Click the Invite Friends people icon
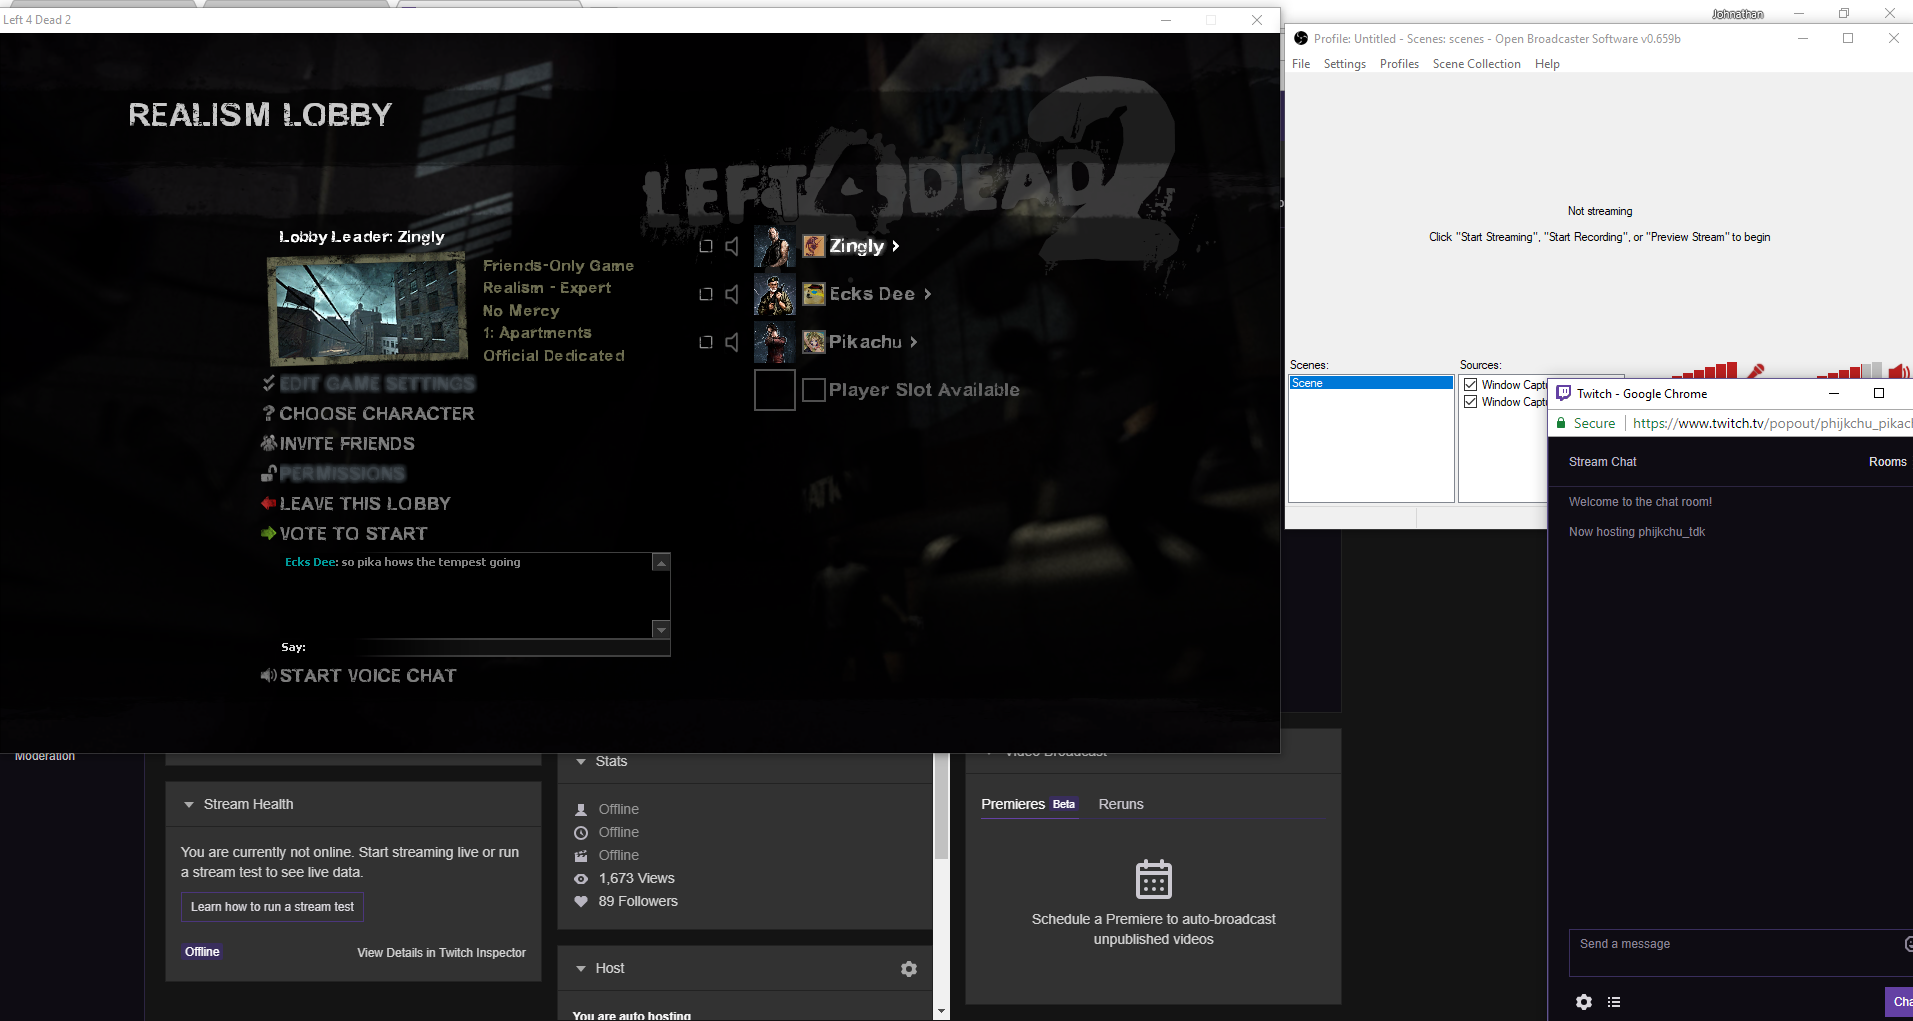Image resolution: width=1913 pixels, height=1021 pixels. [268, 443]
